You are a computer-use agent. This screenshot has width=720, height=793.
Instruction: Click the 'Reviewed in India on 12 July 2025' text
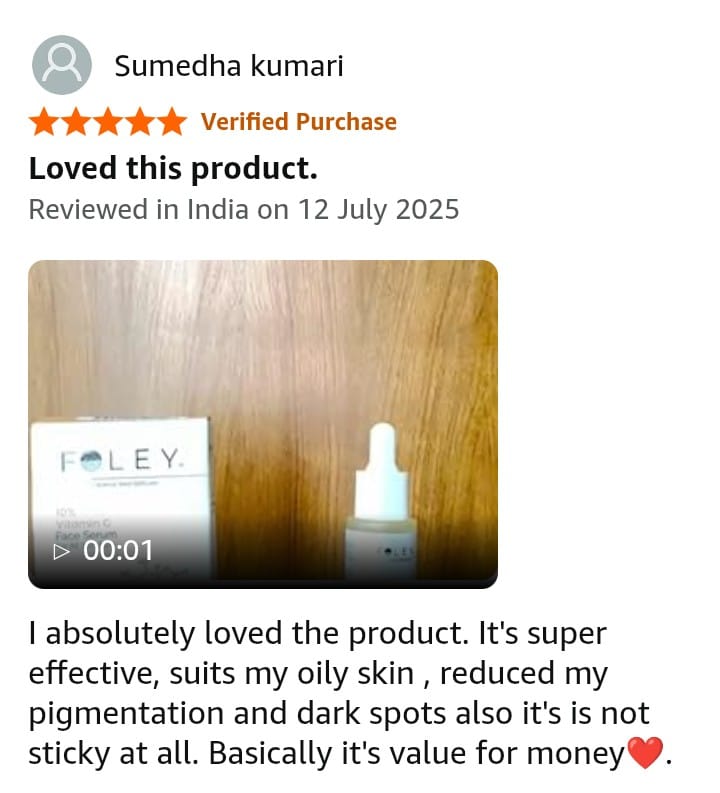[244, 209]
